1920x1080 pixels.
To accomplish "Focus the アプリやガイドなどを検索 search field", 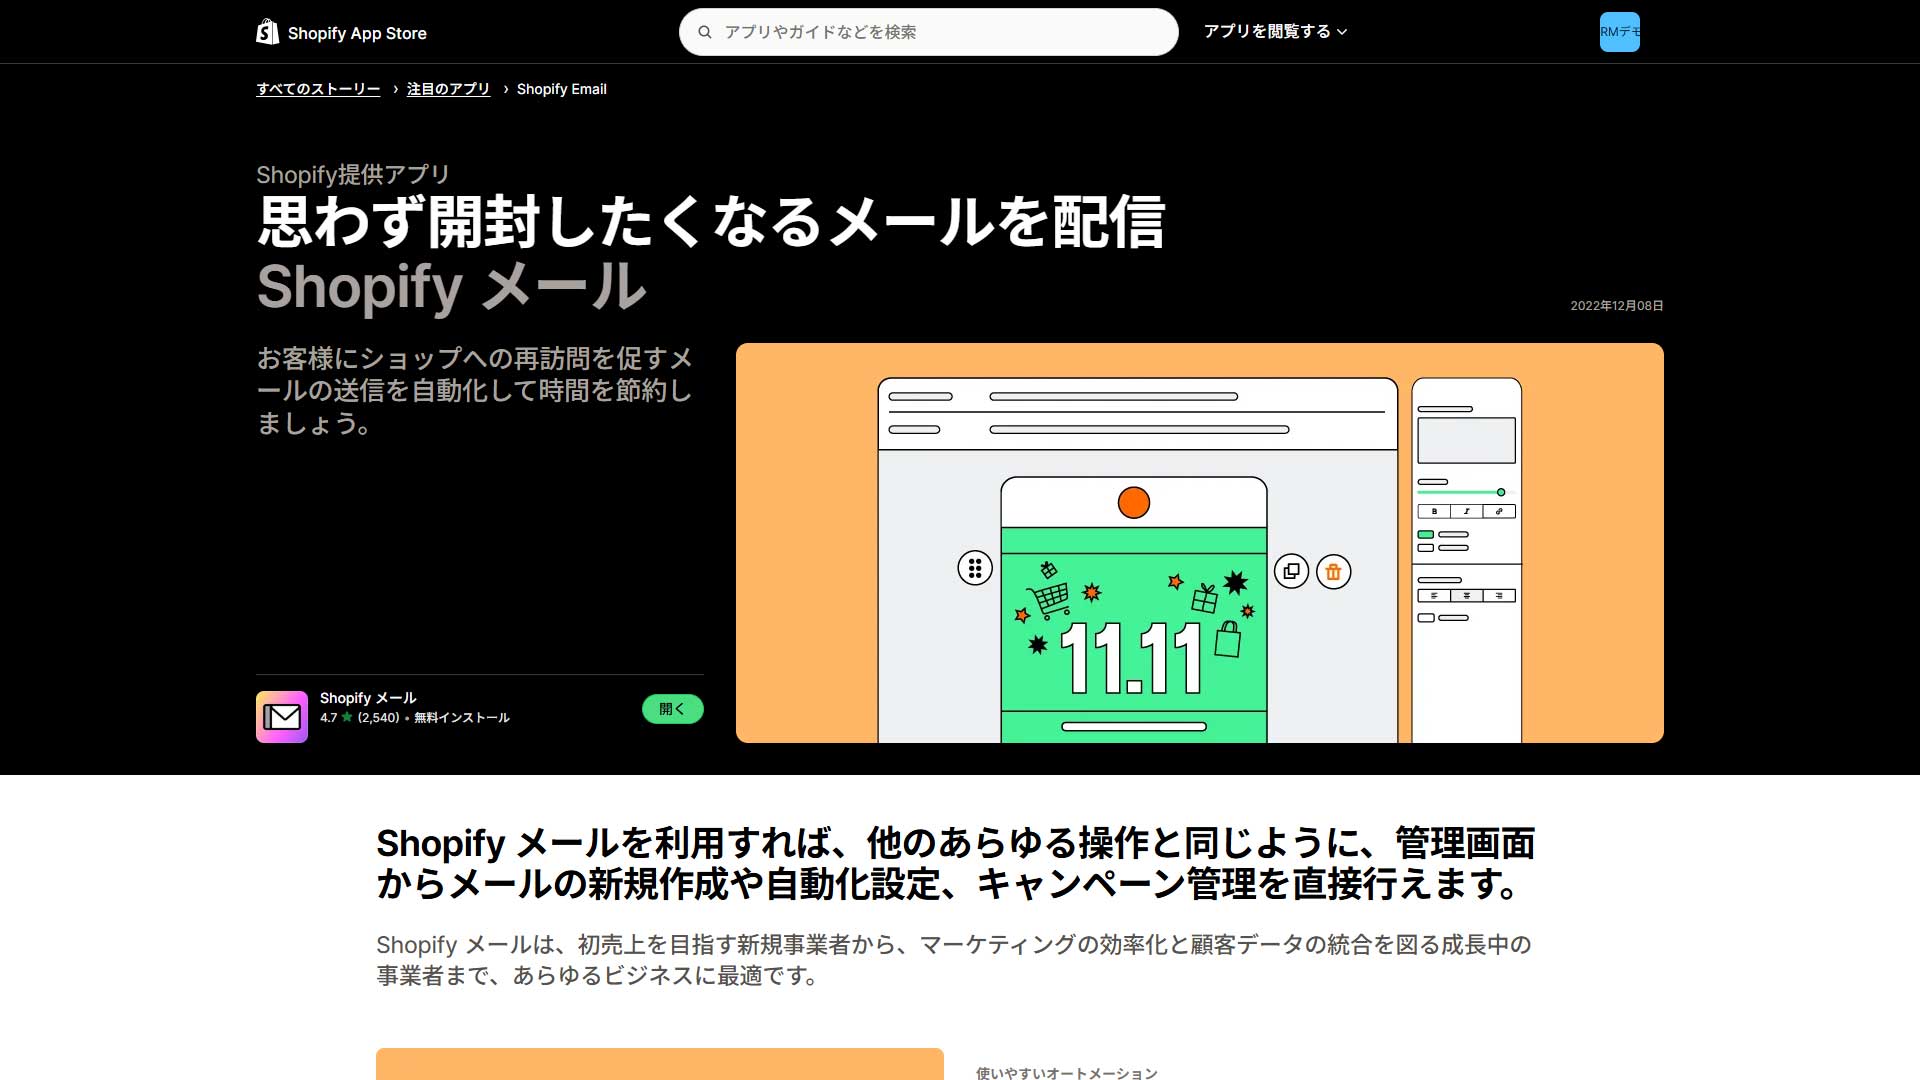I will tap(929, 32).
